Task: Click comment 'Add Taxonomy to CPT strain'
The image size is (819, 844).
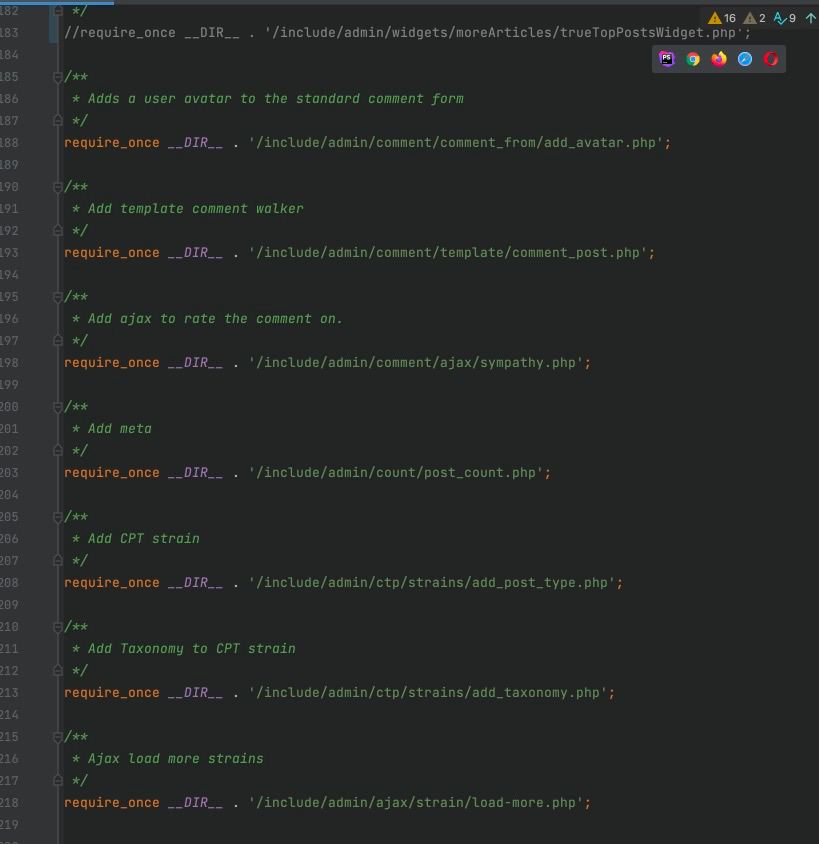Action: coord(192,649)
